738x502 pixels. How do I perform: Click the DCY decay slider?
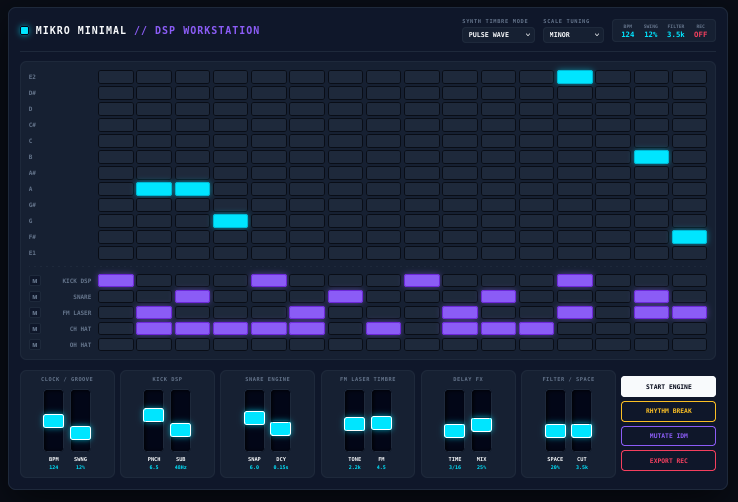coord(281,421)
